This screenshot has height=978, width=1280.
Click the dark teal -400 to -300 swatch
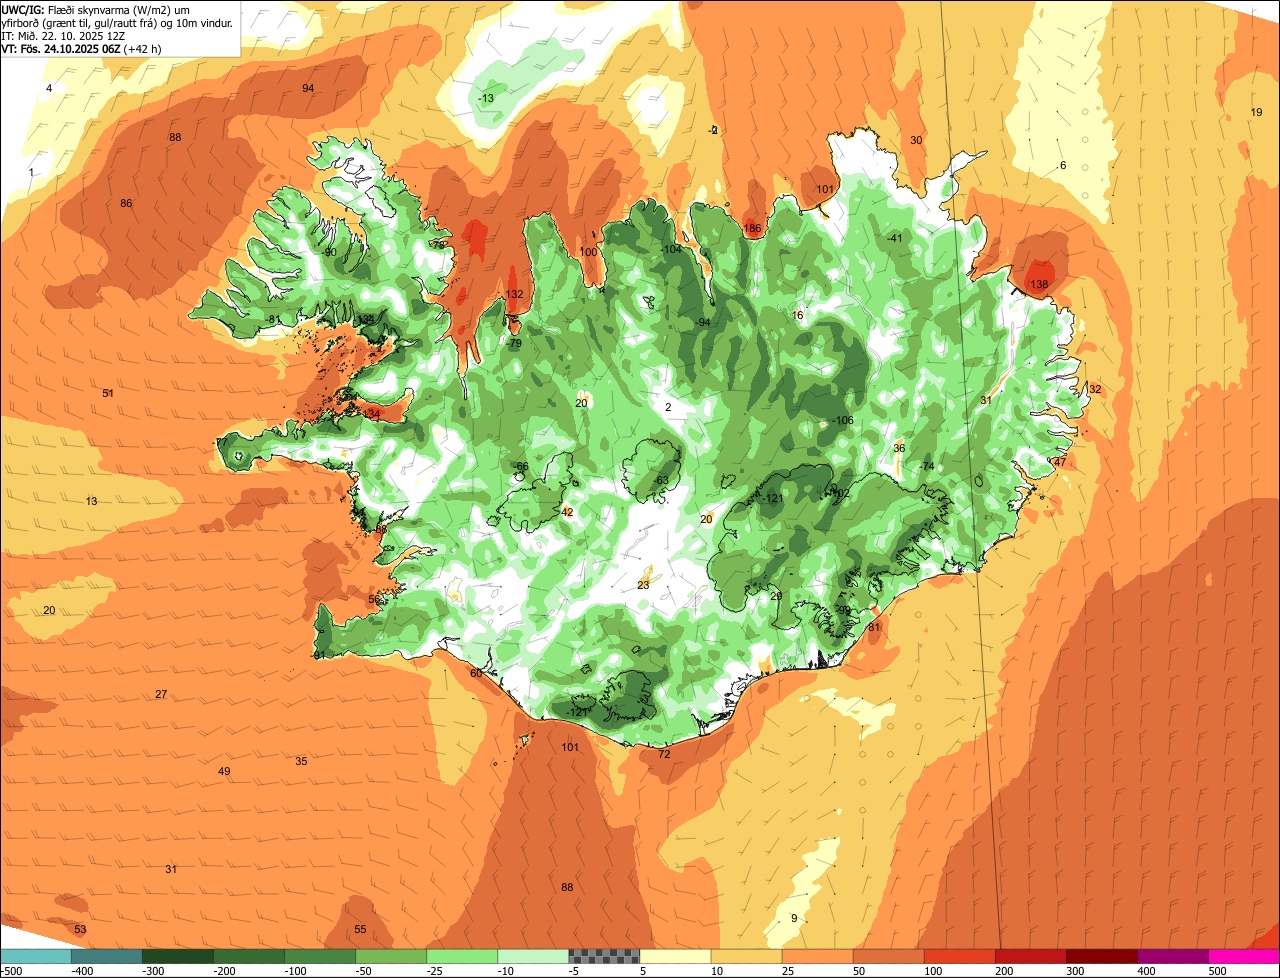tap(107, 956)
